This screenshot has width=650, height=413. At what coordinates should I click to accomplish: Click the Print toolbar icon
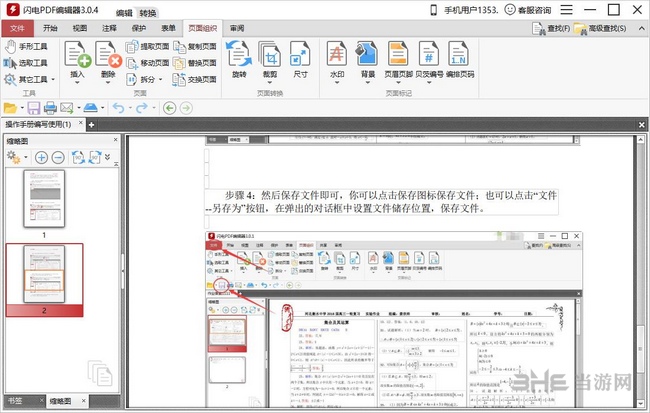point(50,109)
